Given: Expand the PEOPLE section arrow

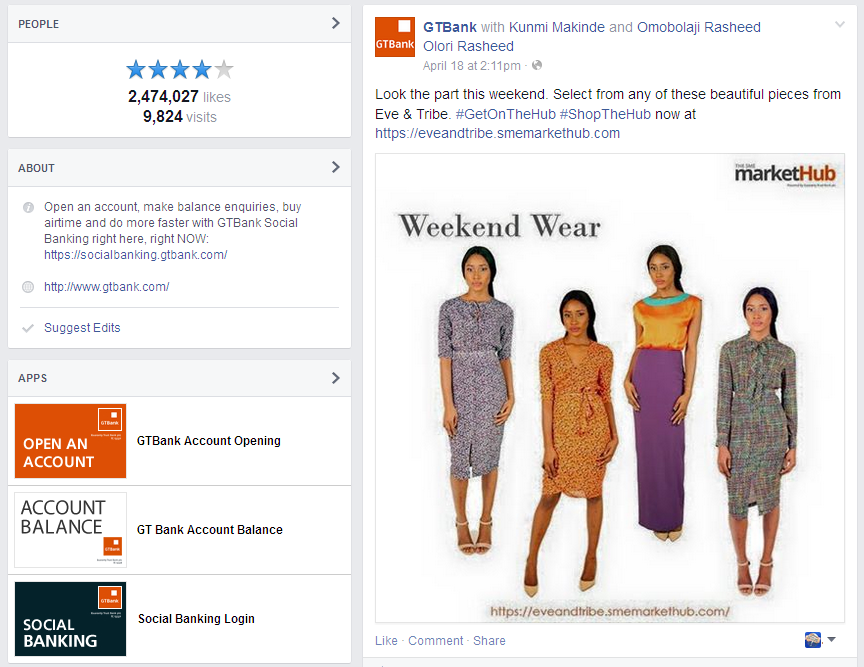Looking at the screenshot, I should tap(336, 23).
